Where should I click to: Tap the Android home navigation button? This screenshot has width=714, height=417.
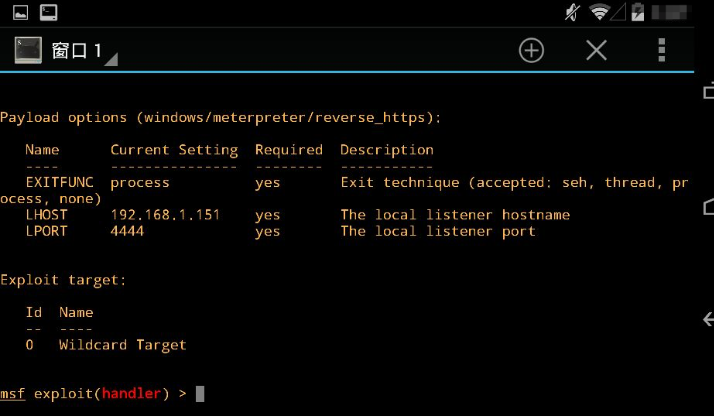[709, 206]
